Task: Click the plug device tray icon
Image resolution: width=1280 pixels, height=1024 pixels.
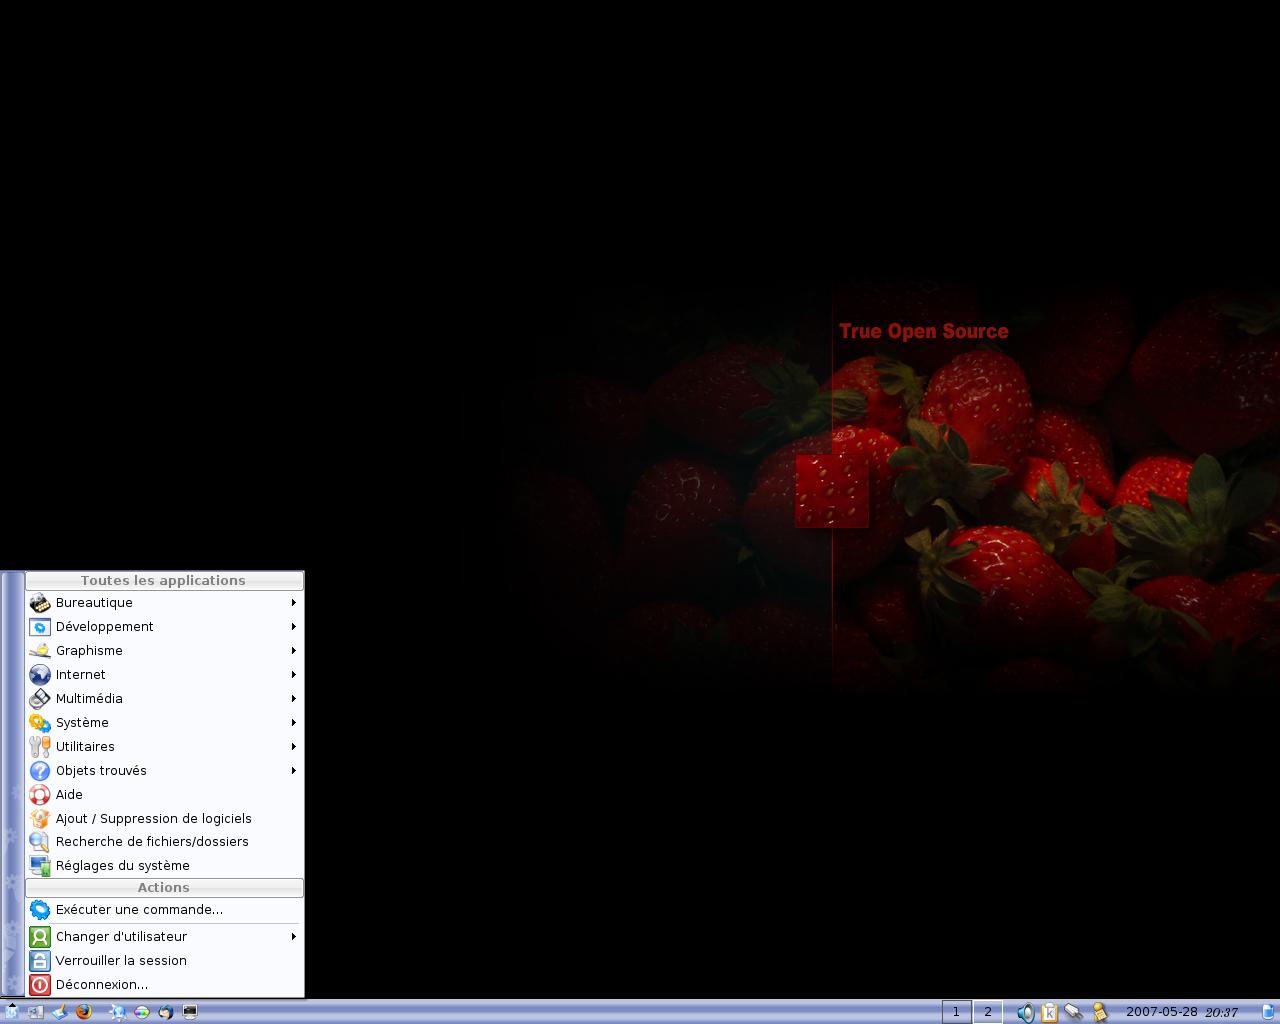Action: tap(1074, 1013)
